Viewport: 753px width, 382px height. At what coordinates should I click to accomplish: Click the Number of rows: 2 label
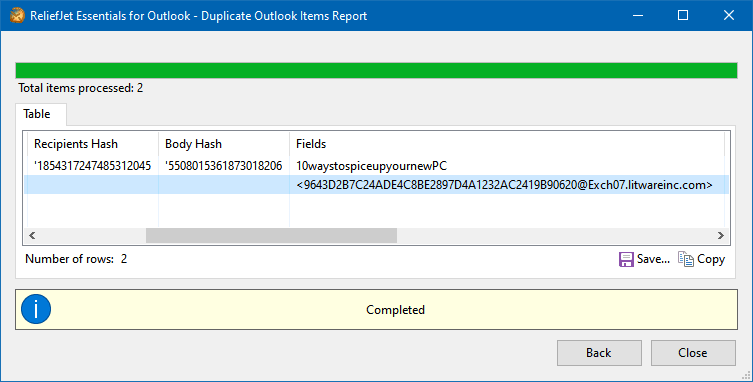[x=76, y=259]
